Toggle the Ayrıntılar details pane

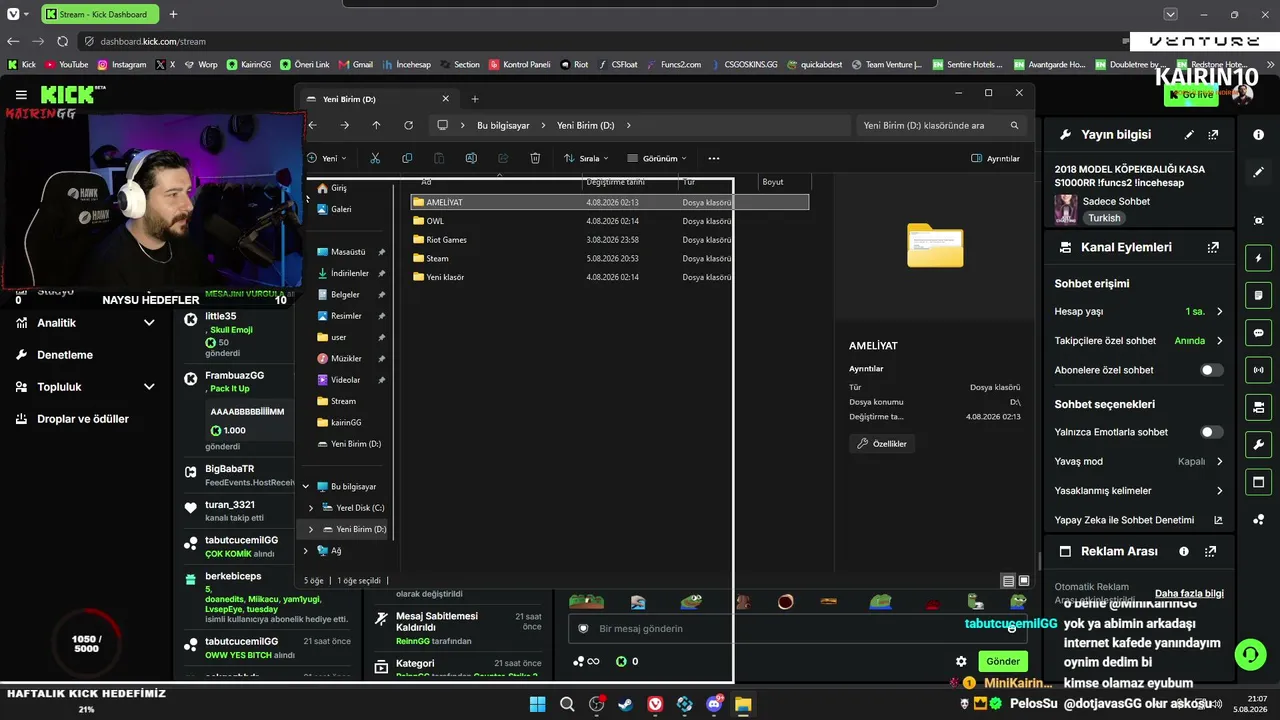click(996, 158)
